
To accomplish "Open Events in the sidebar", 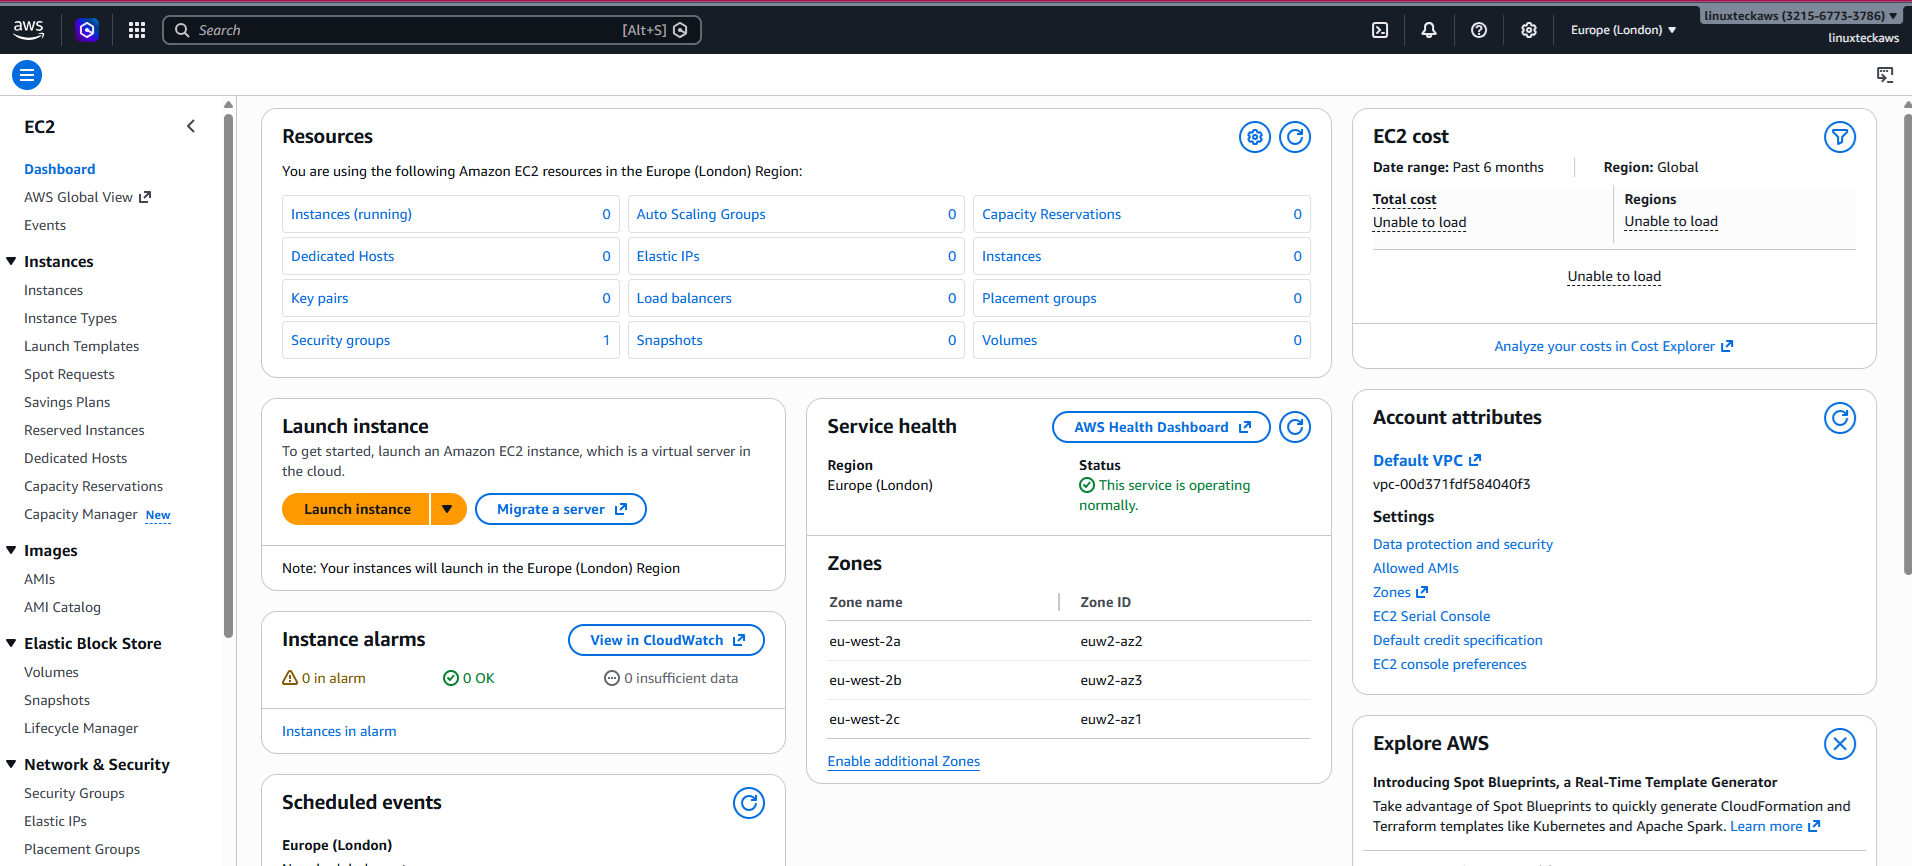I will pos(45,225).
